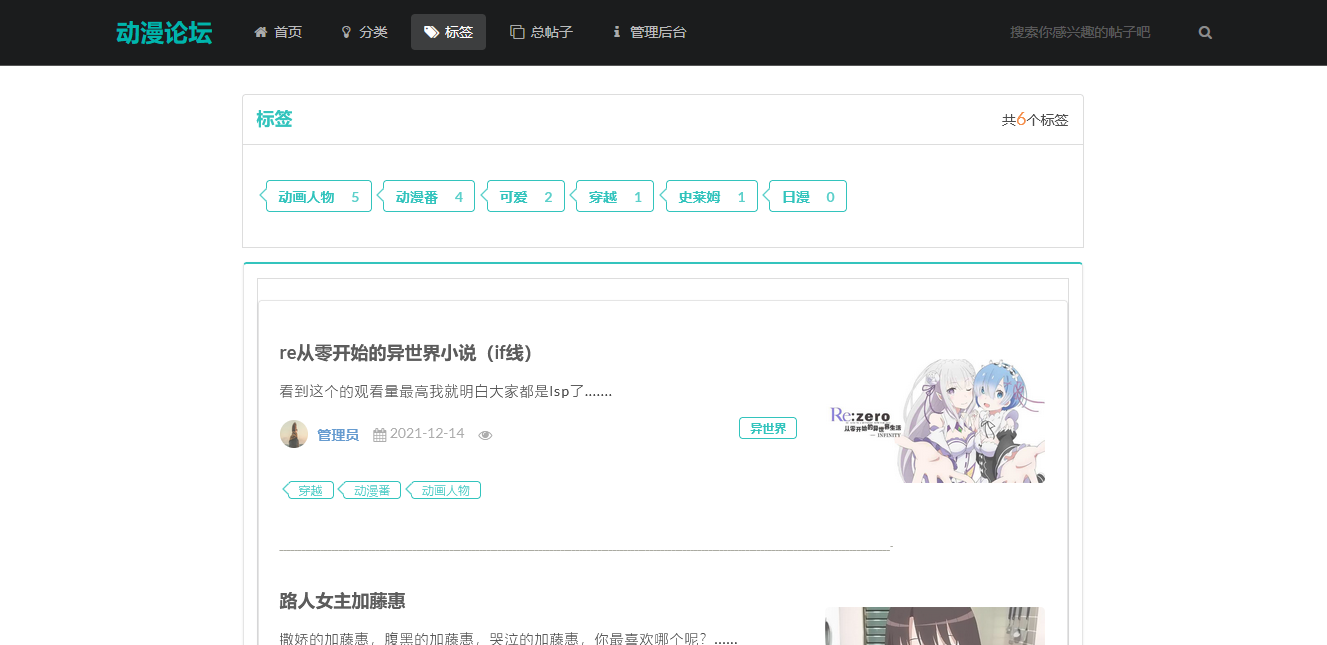Click the tags icon beside 标签
Image resolution: width=1327 pixels, height=645 pixels.
coord(432,32)
